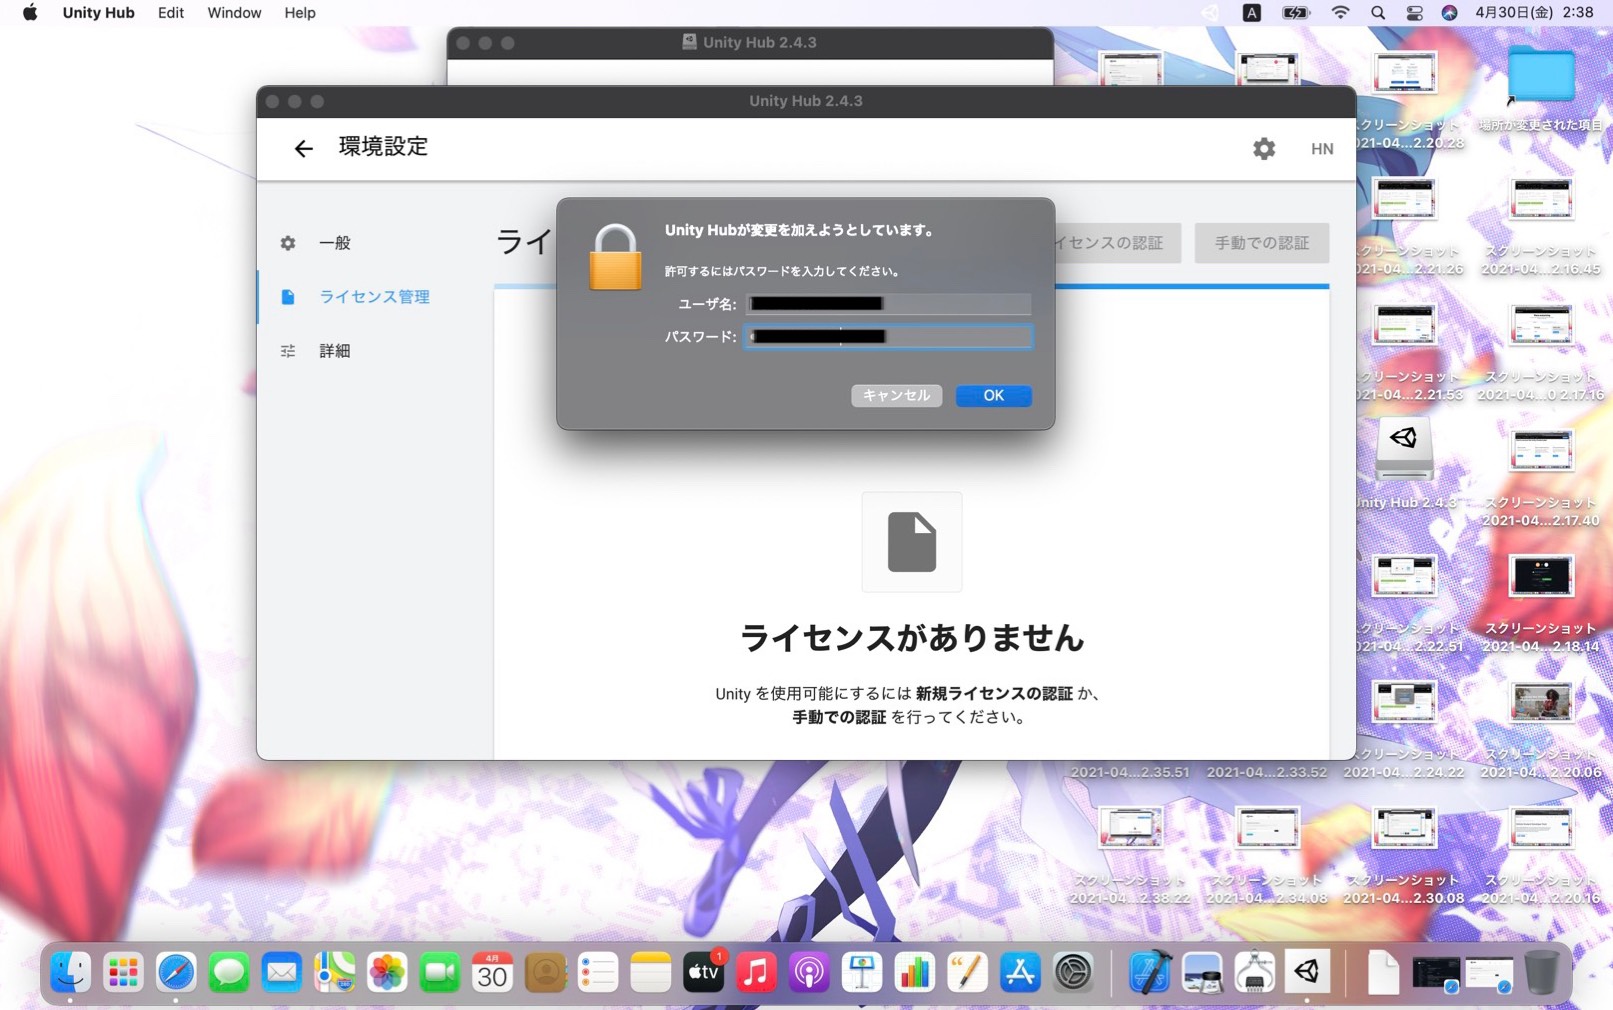
Task: Open Contacts from the Dock
Action: tap(545, 971)
